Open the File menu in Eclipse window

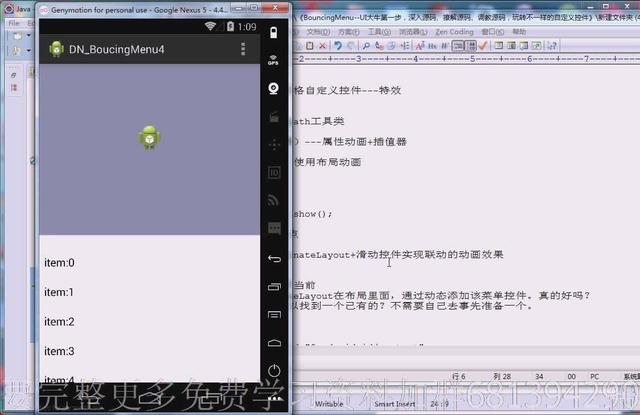[14, 23]
